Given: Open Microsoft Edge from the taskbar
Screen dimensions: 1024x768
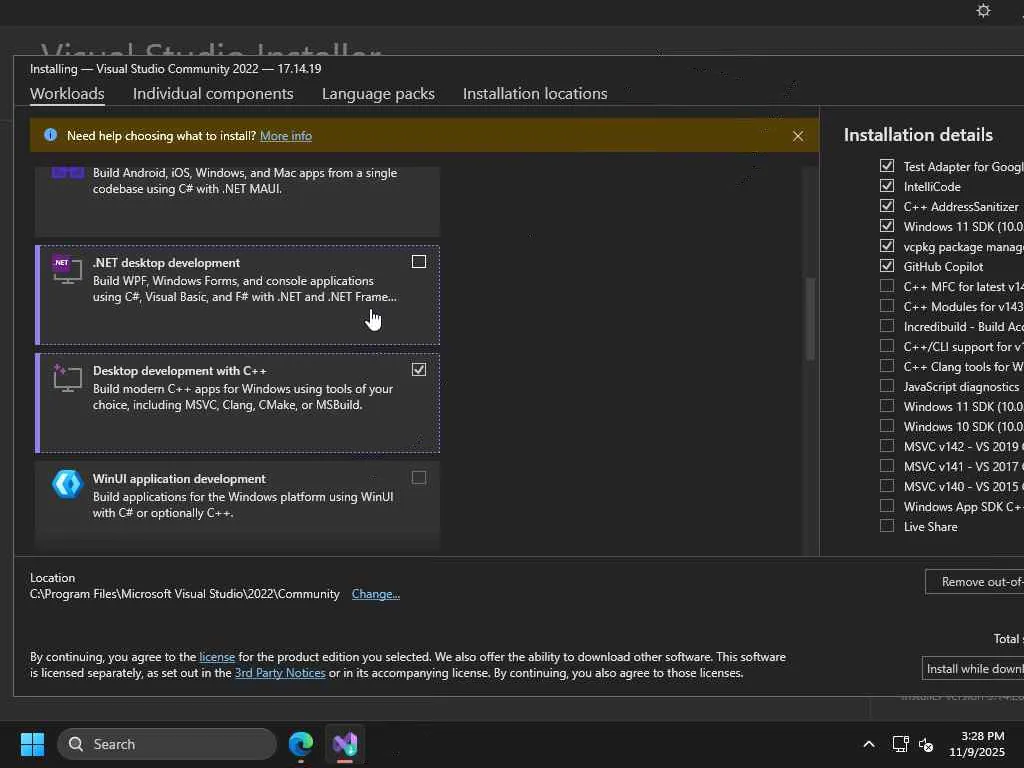Looking at the screenshot, I should 300,744.
